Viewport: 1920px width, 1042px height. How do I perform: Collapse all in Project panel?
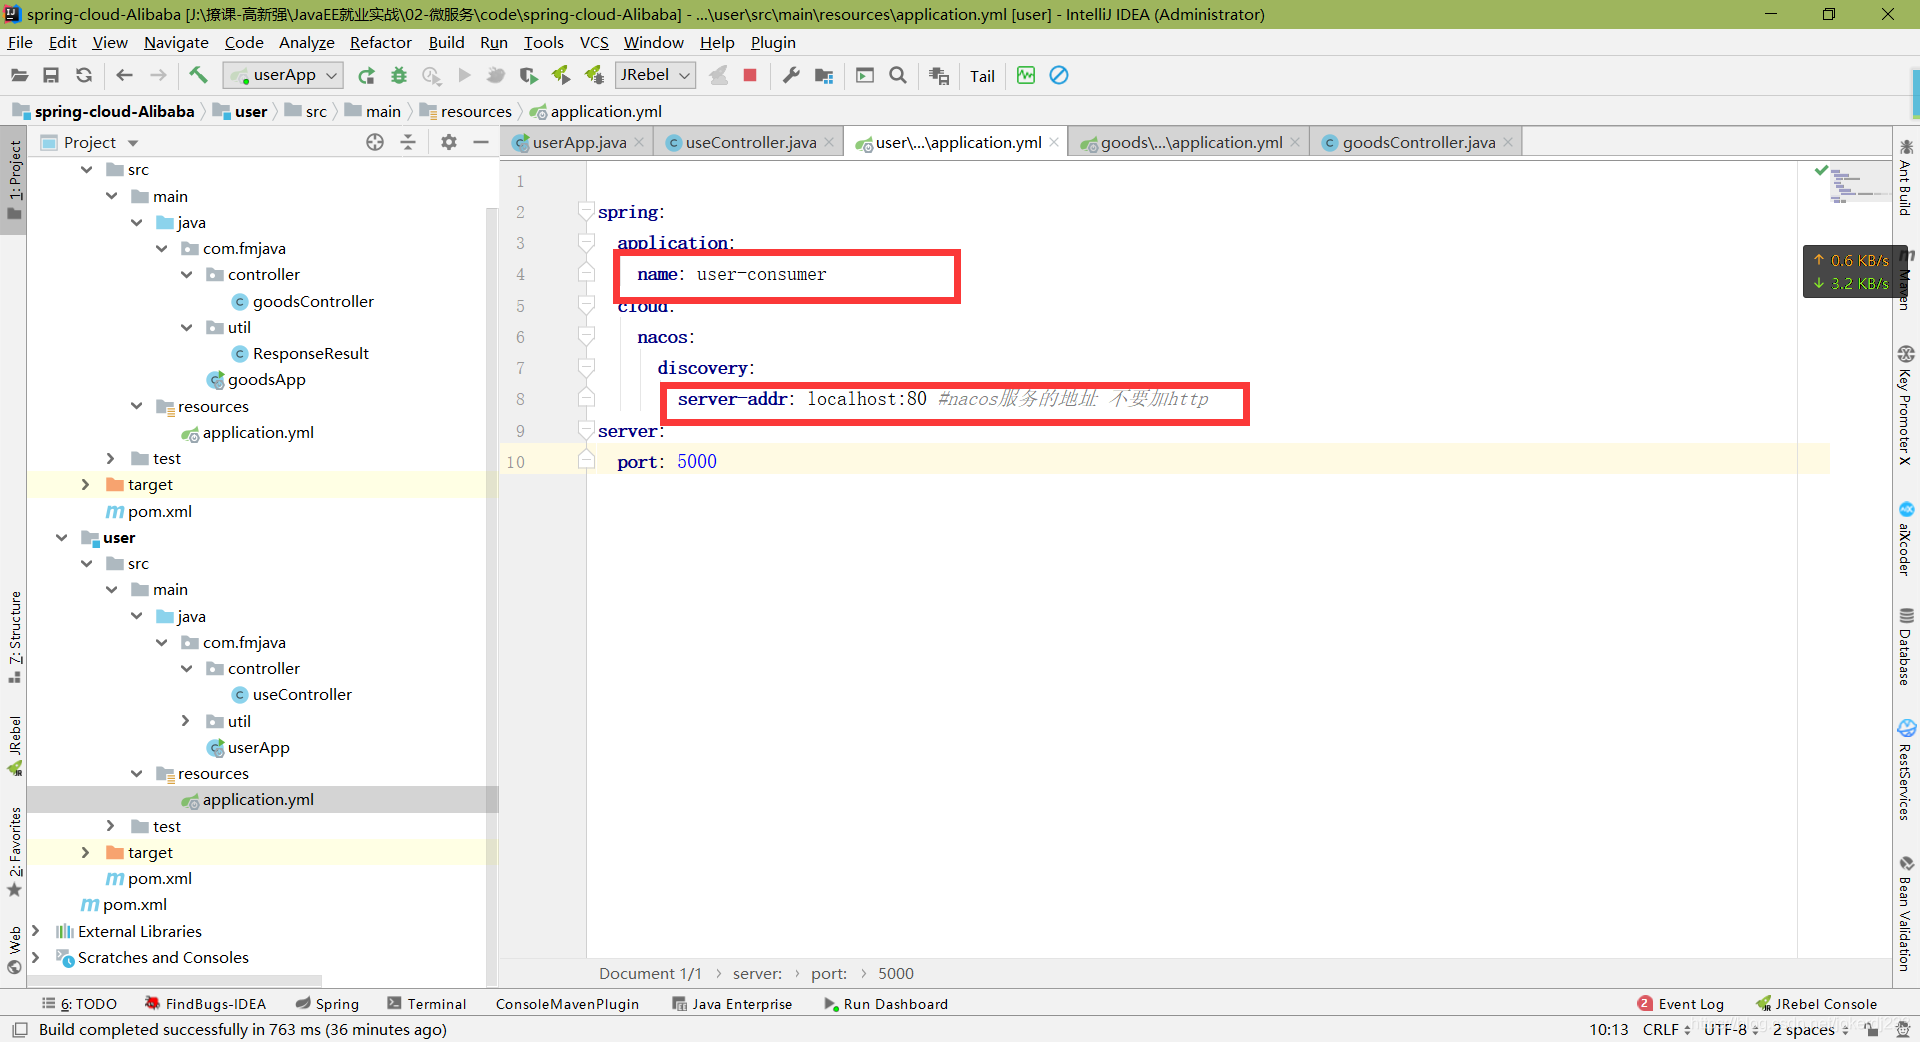point(408,142)
